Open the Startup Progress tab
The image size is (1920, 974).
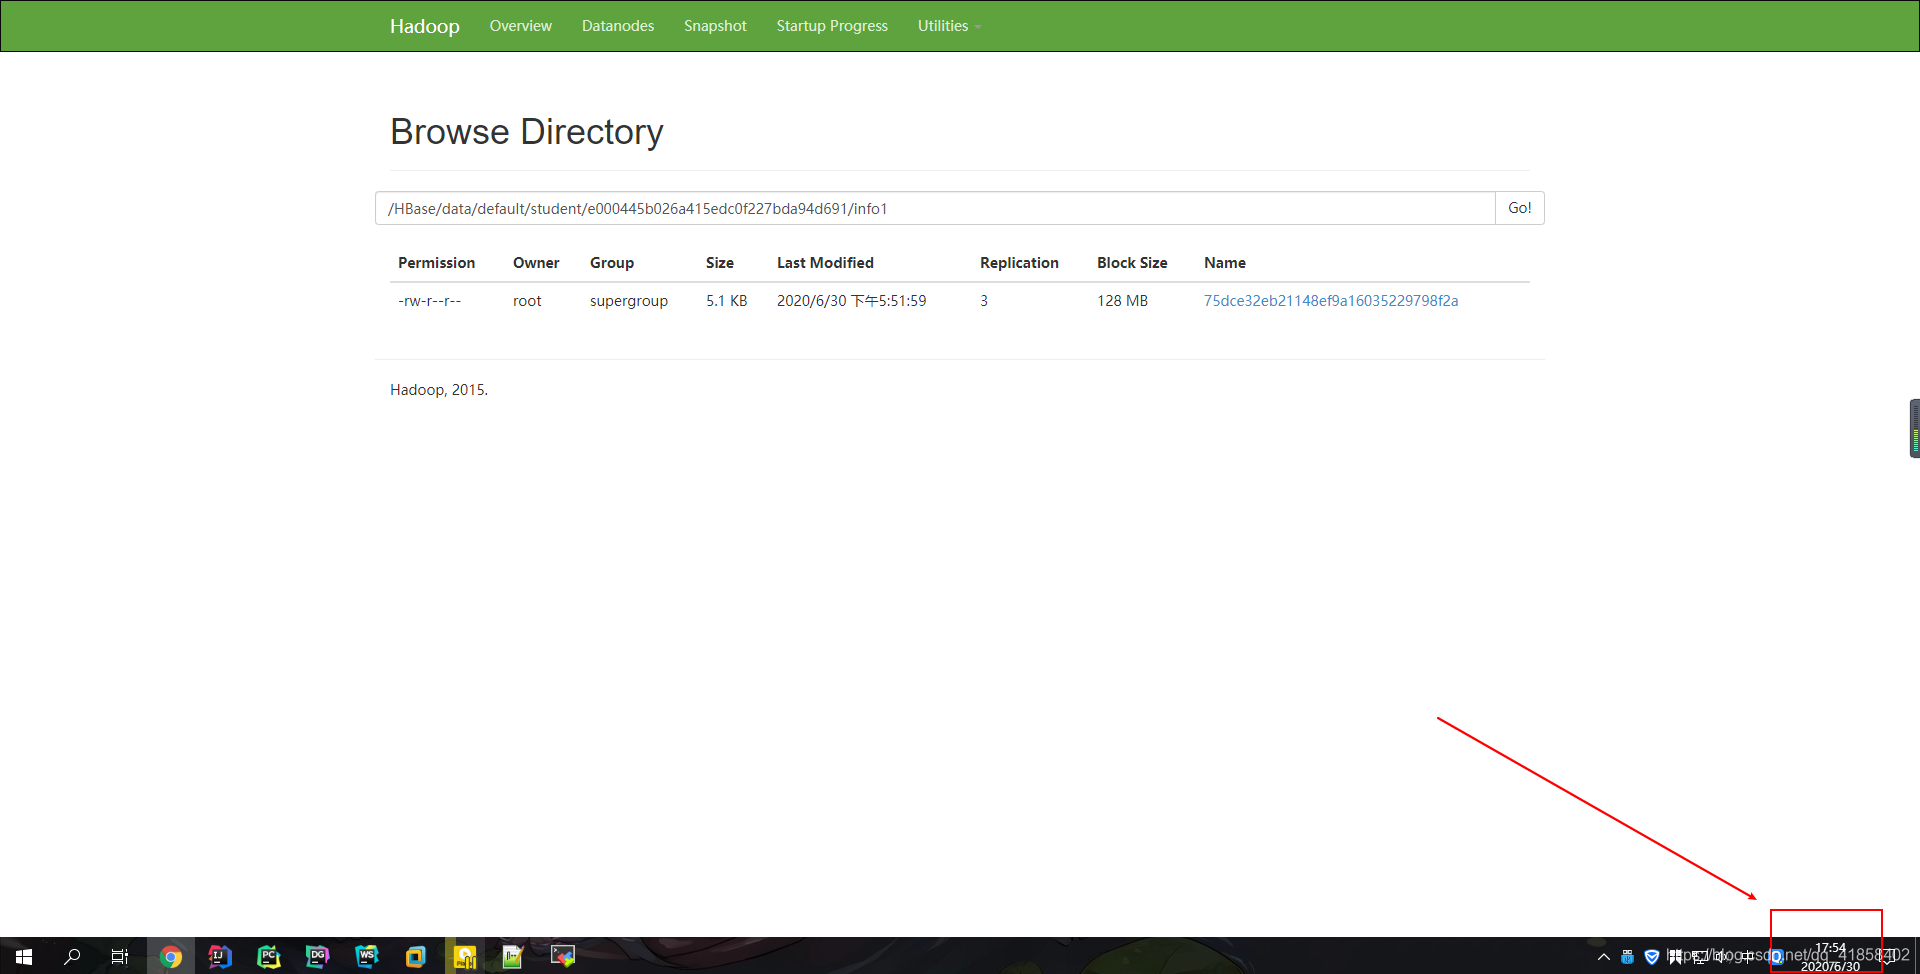click(x=832, y=26)
